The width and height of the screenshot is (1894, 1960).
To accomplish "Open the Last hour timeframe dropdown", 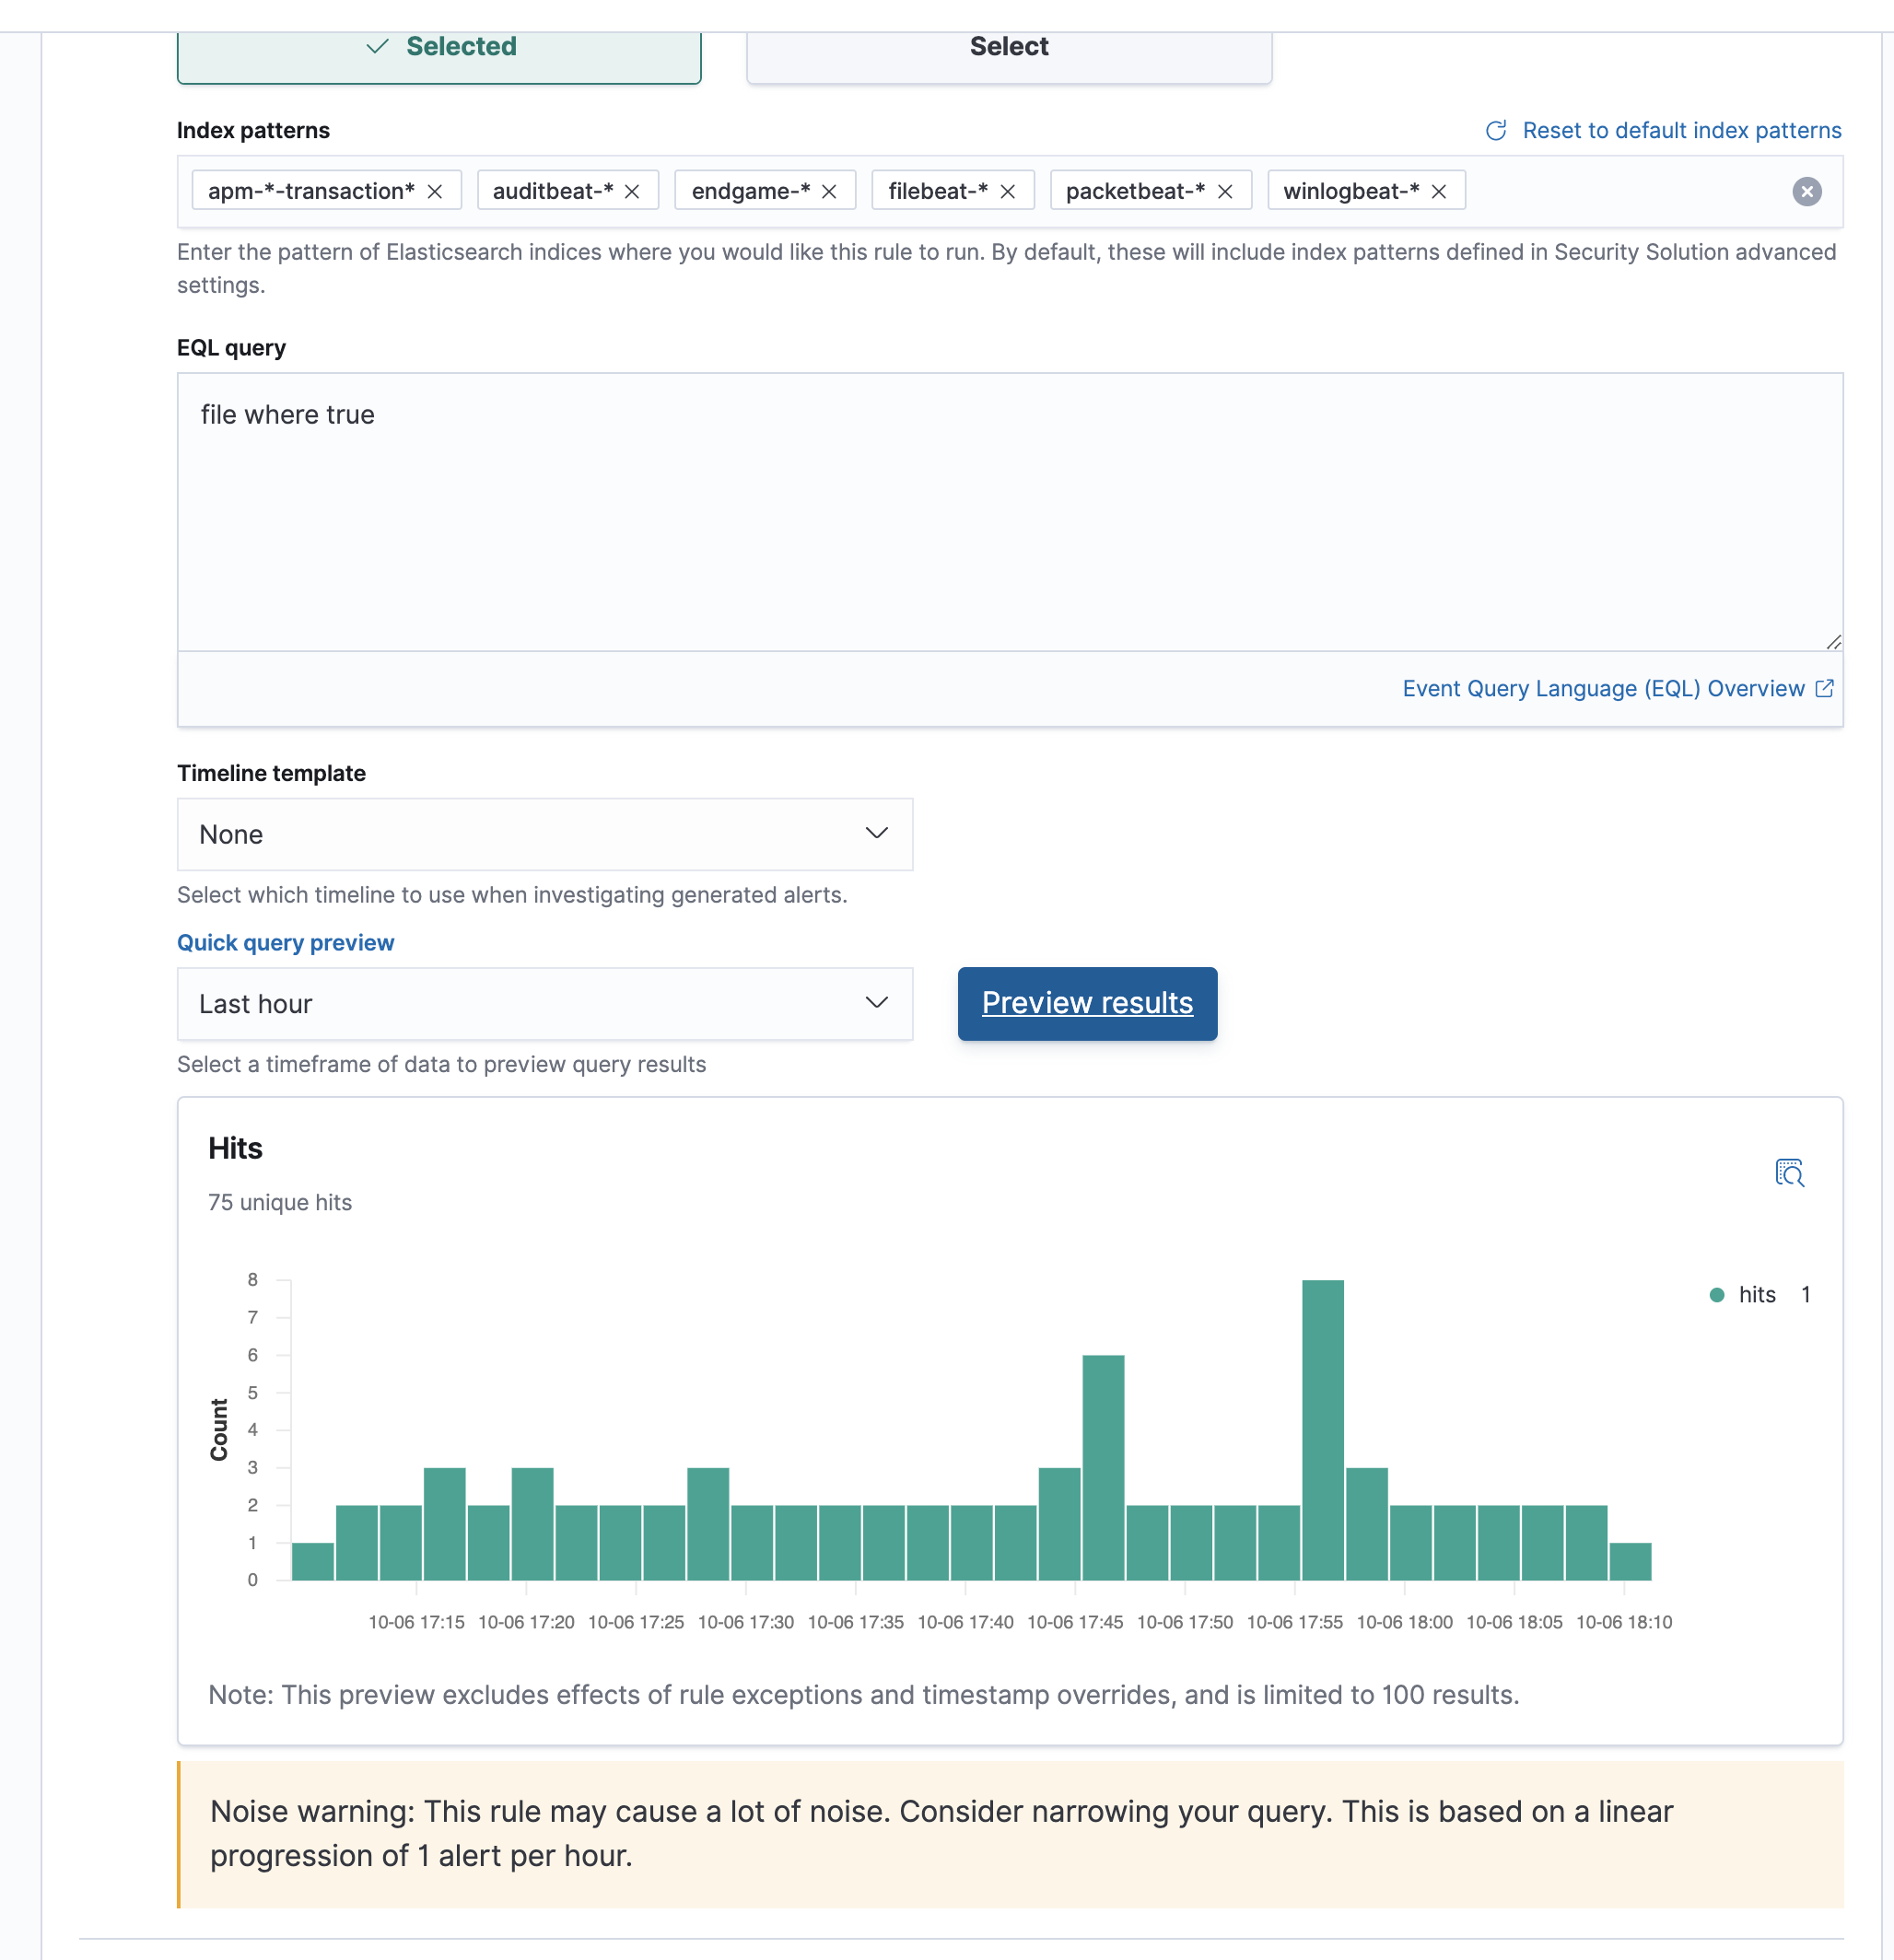I will pos(545,1003).
